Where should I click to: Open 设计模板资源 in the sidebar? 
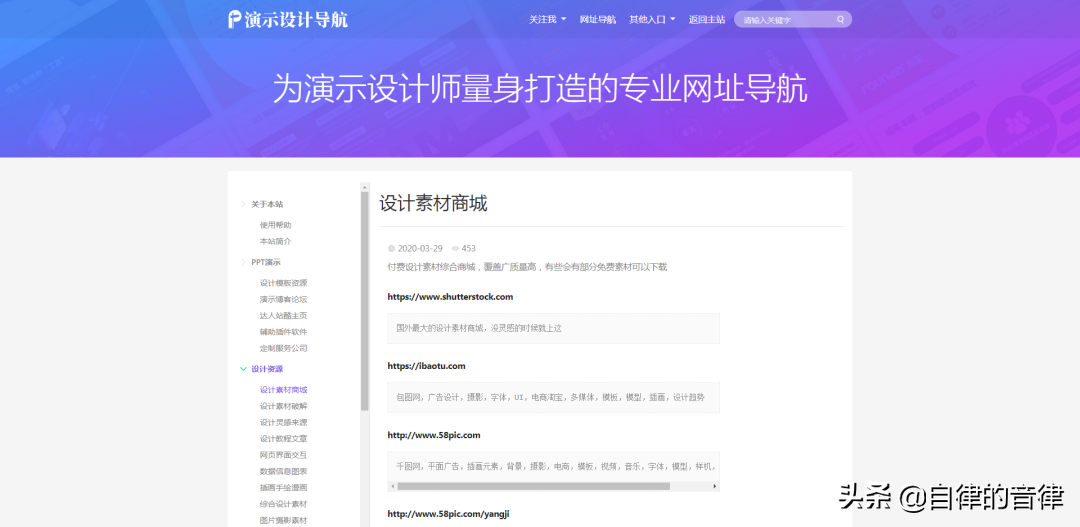(x=283, y=282)
